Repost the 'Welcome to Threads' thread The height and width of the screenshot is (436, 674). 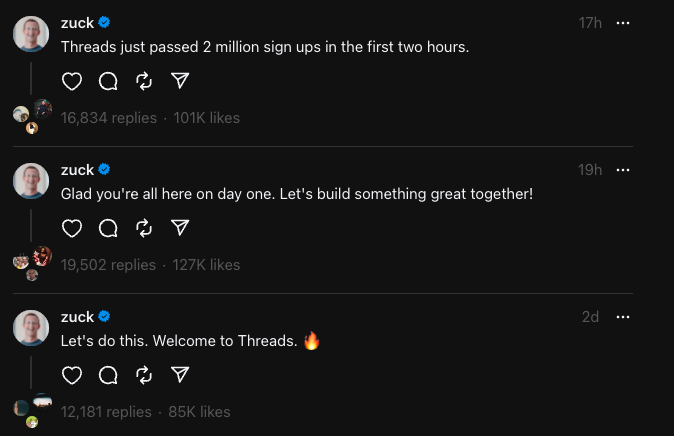(x=144, y=375)
